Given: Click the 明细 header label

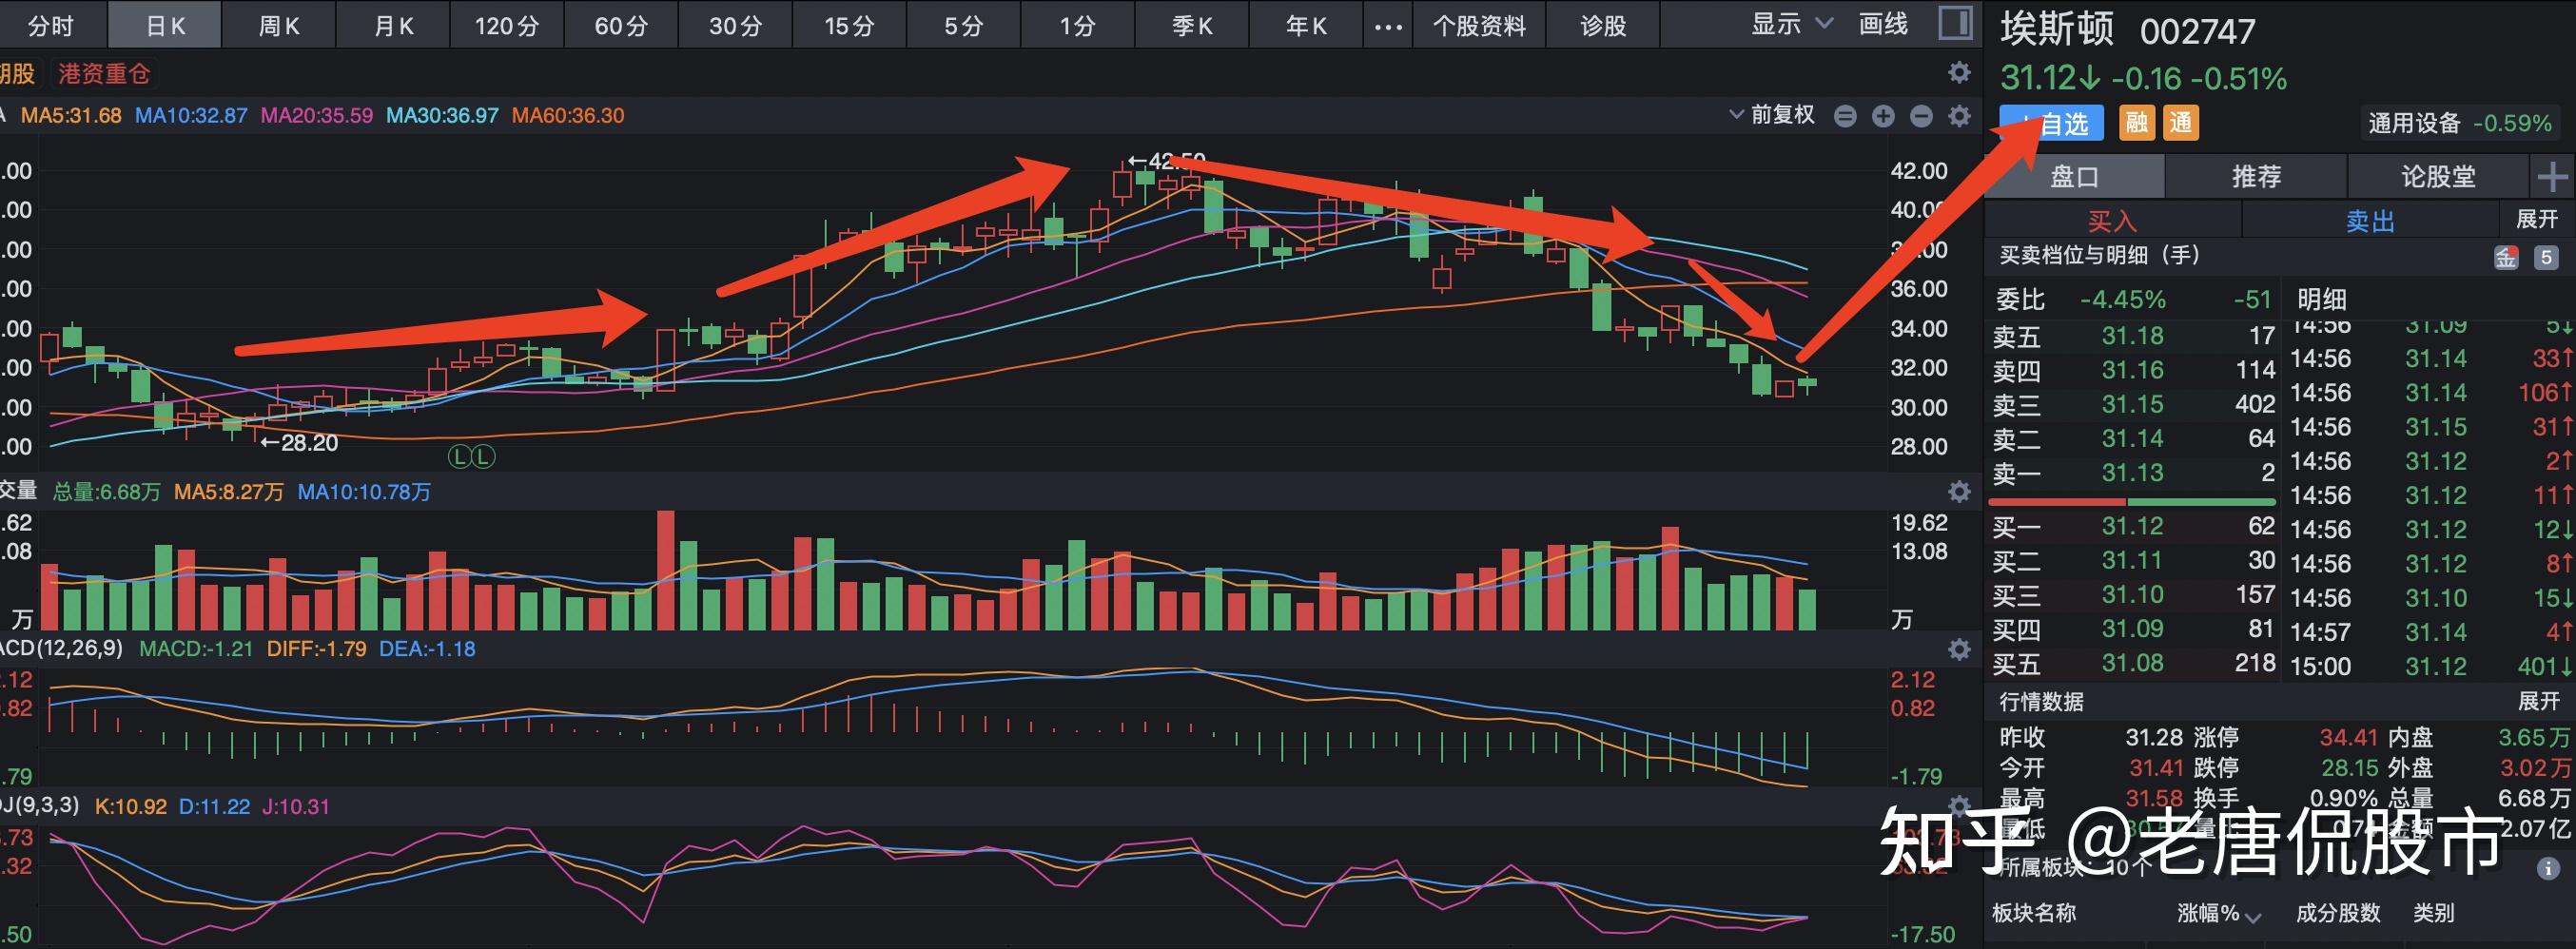Looking at the screenshot, I should pyautogui.click(x=2321, y=299).
